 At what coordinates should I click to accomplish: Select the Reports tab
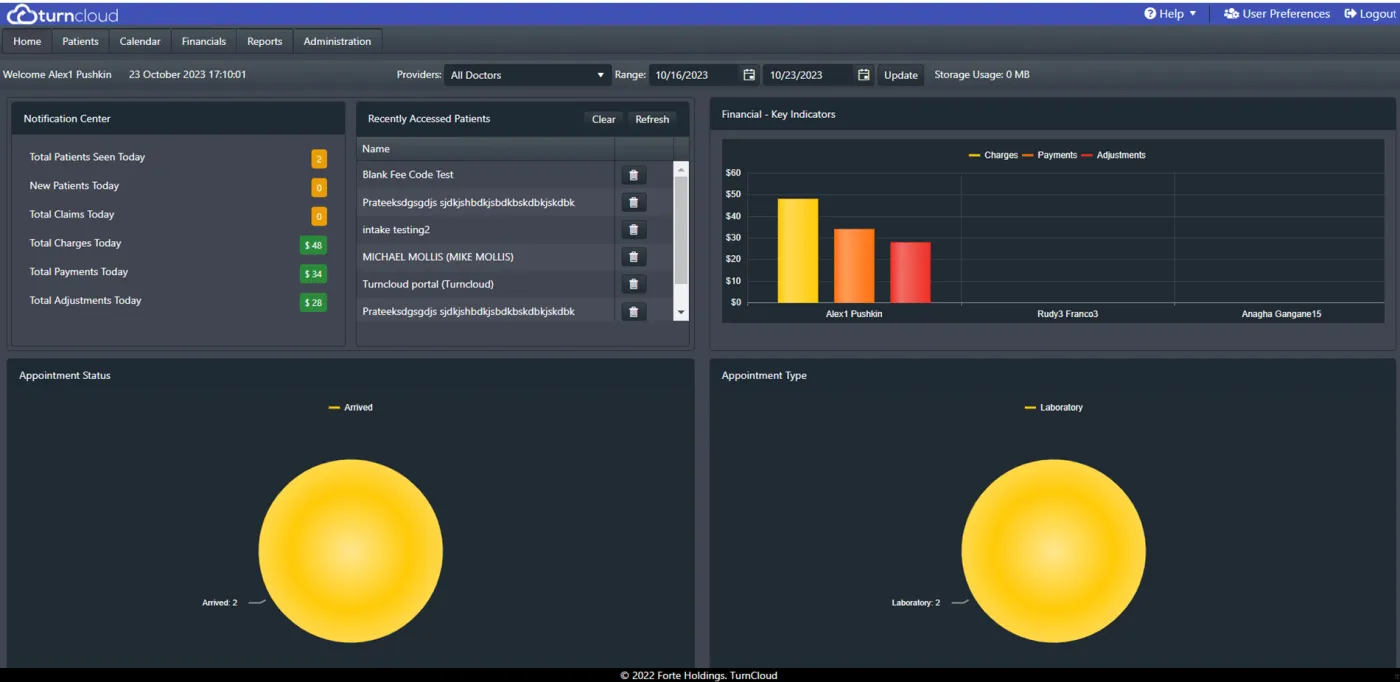point(265,41)
